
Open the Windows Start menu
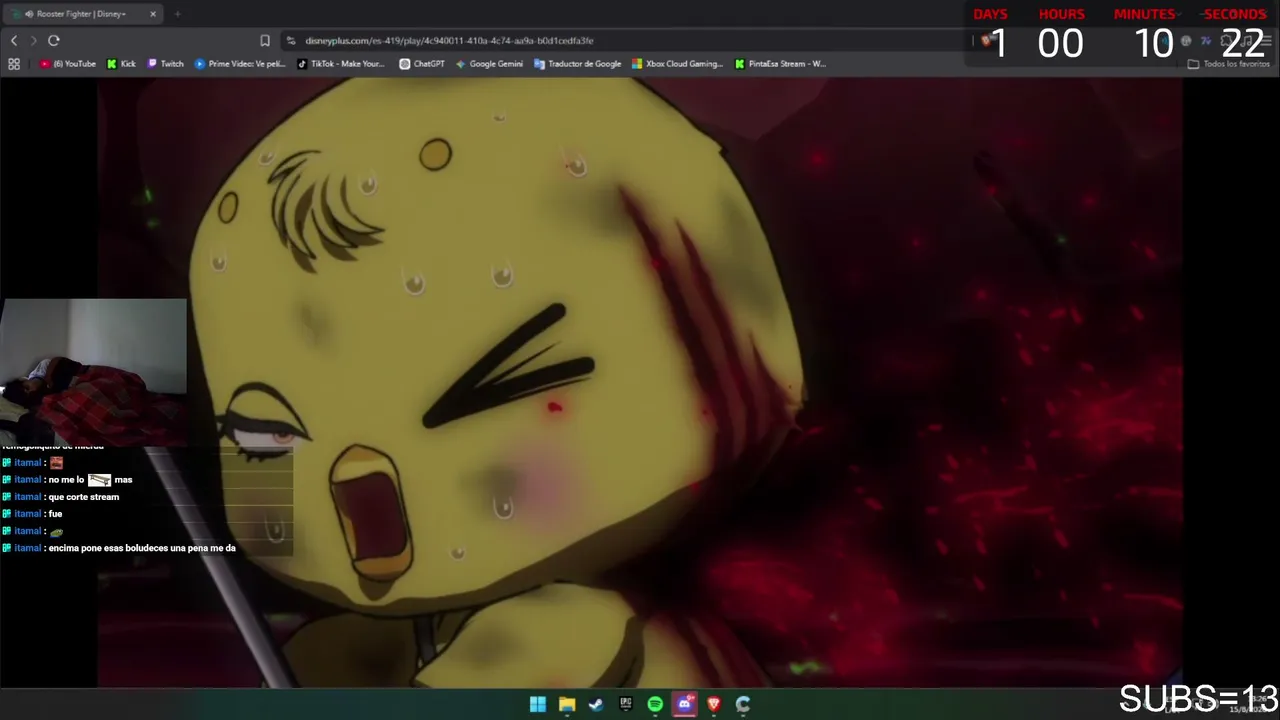coord(538,704)
